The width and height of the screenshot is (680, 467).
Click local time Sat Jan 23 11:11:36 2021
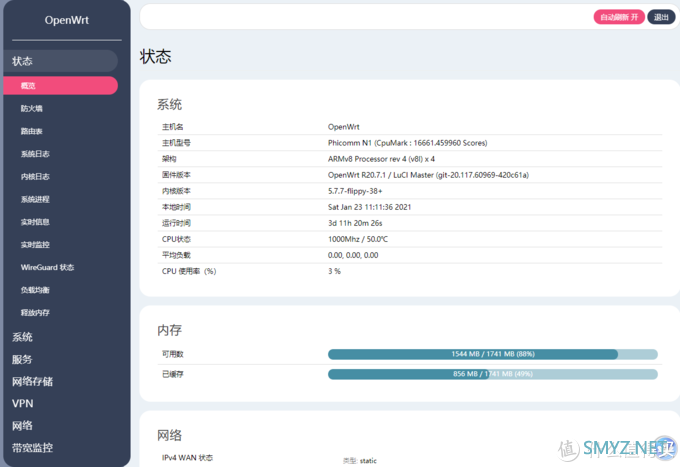pos(369,207)
